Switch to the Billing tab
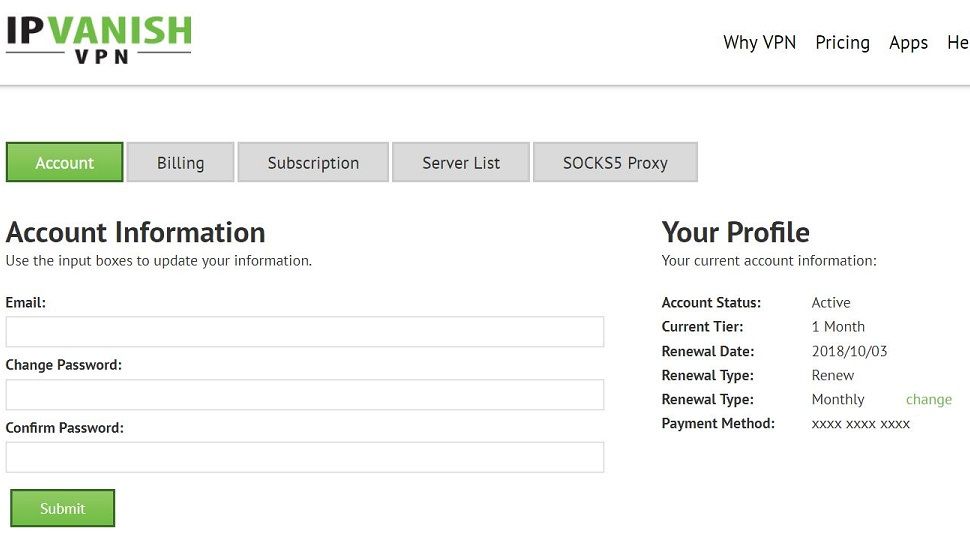970x545 pixels. tap(180, 163)
